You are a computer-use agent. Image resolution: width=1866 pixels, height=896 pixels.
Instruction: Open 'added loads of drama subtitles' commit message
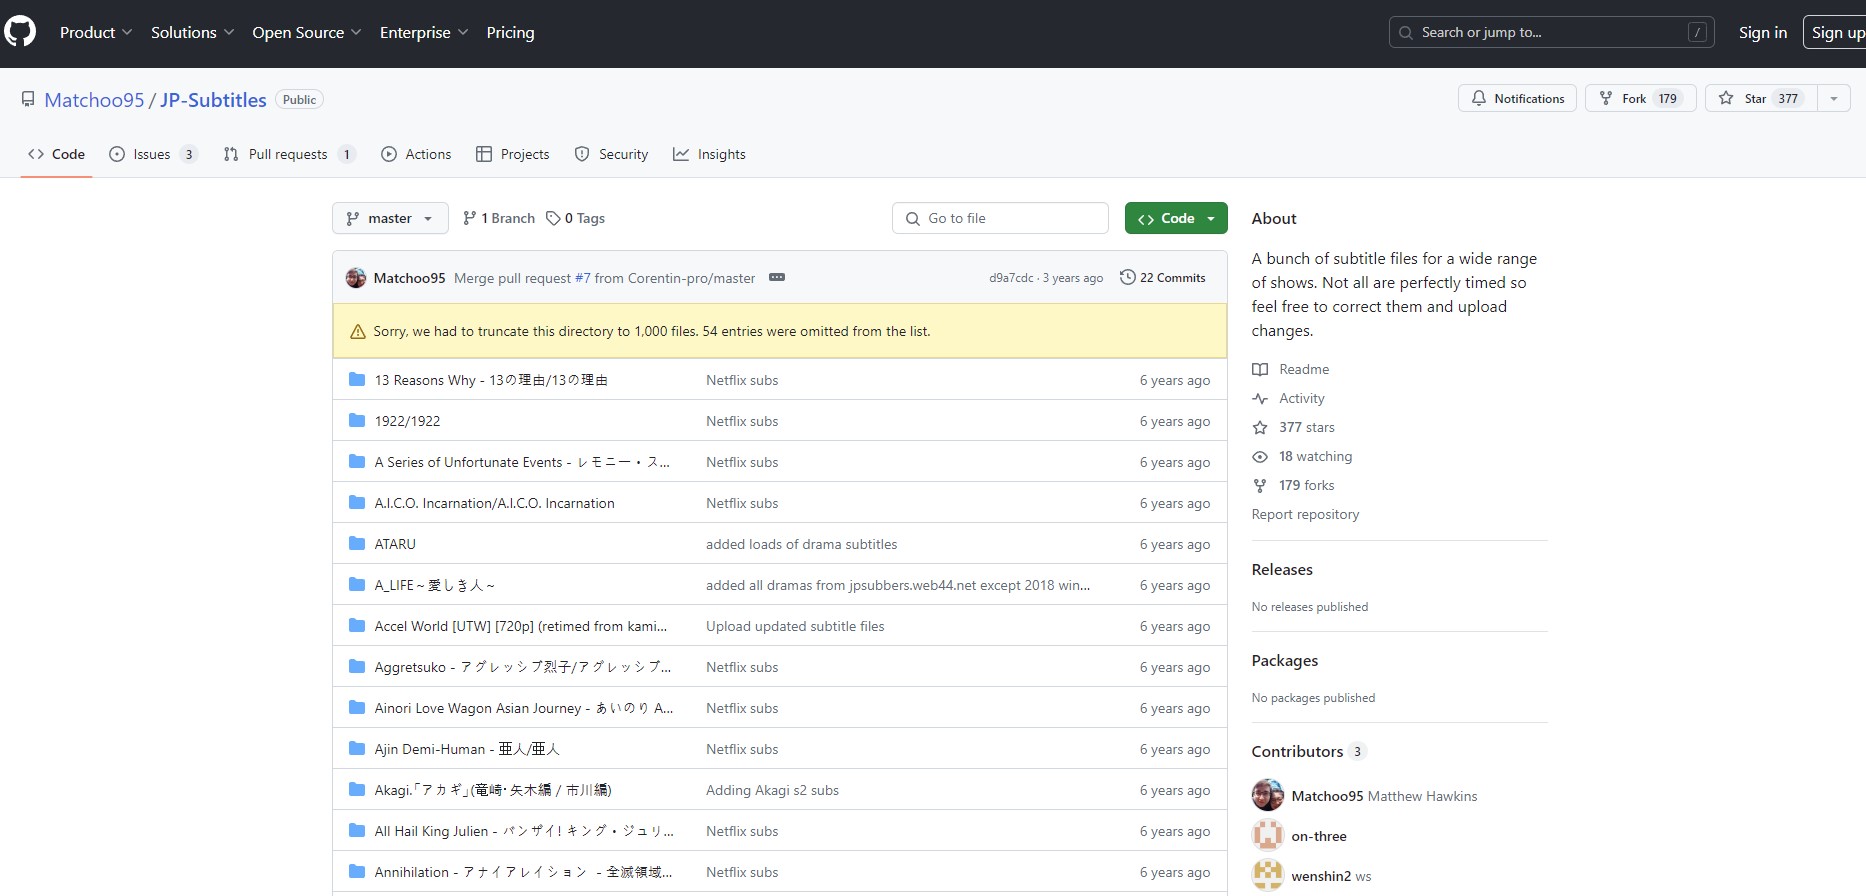(x=801, y=544)
